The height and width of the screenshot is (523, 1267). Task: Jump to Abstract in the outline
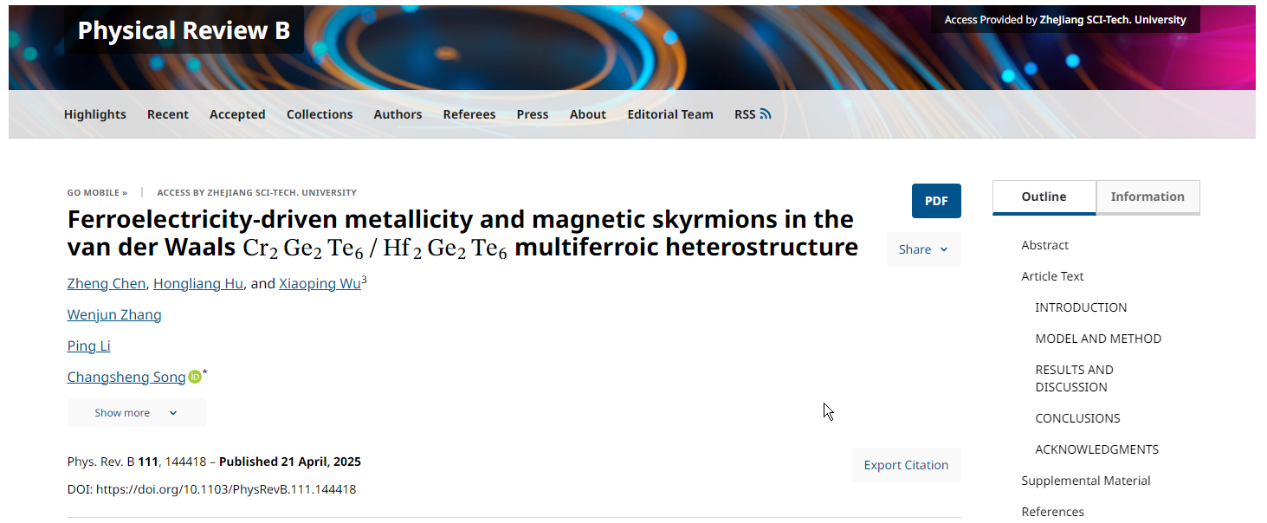(x=1045, y=245)
